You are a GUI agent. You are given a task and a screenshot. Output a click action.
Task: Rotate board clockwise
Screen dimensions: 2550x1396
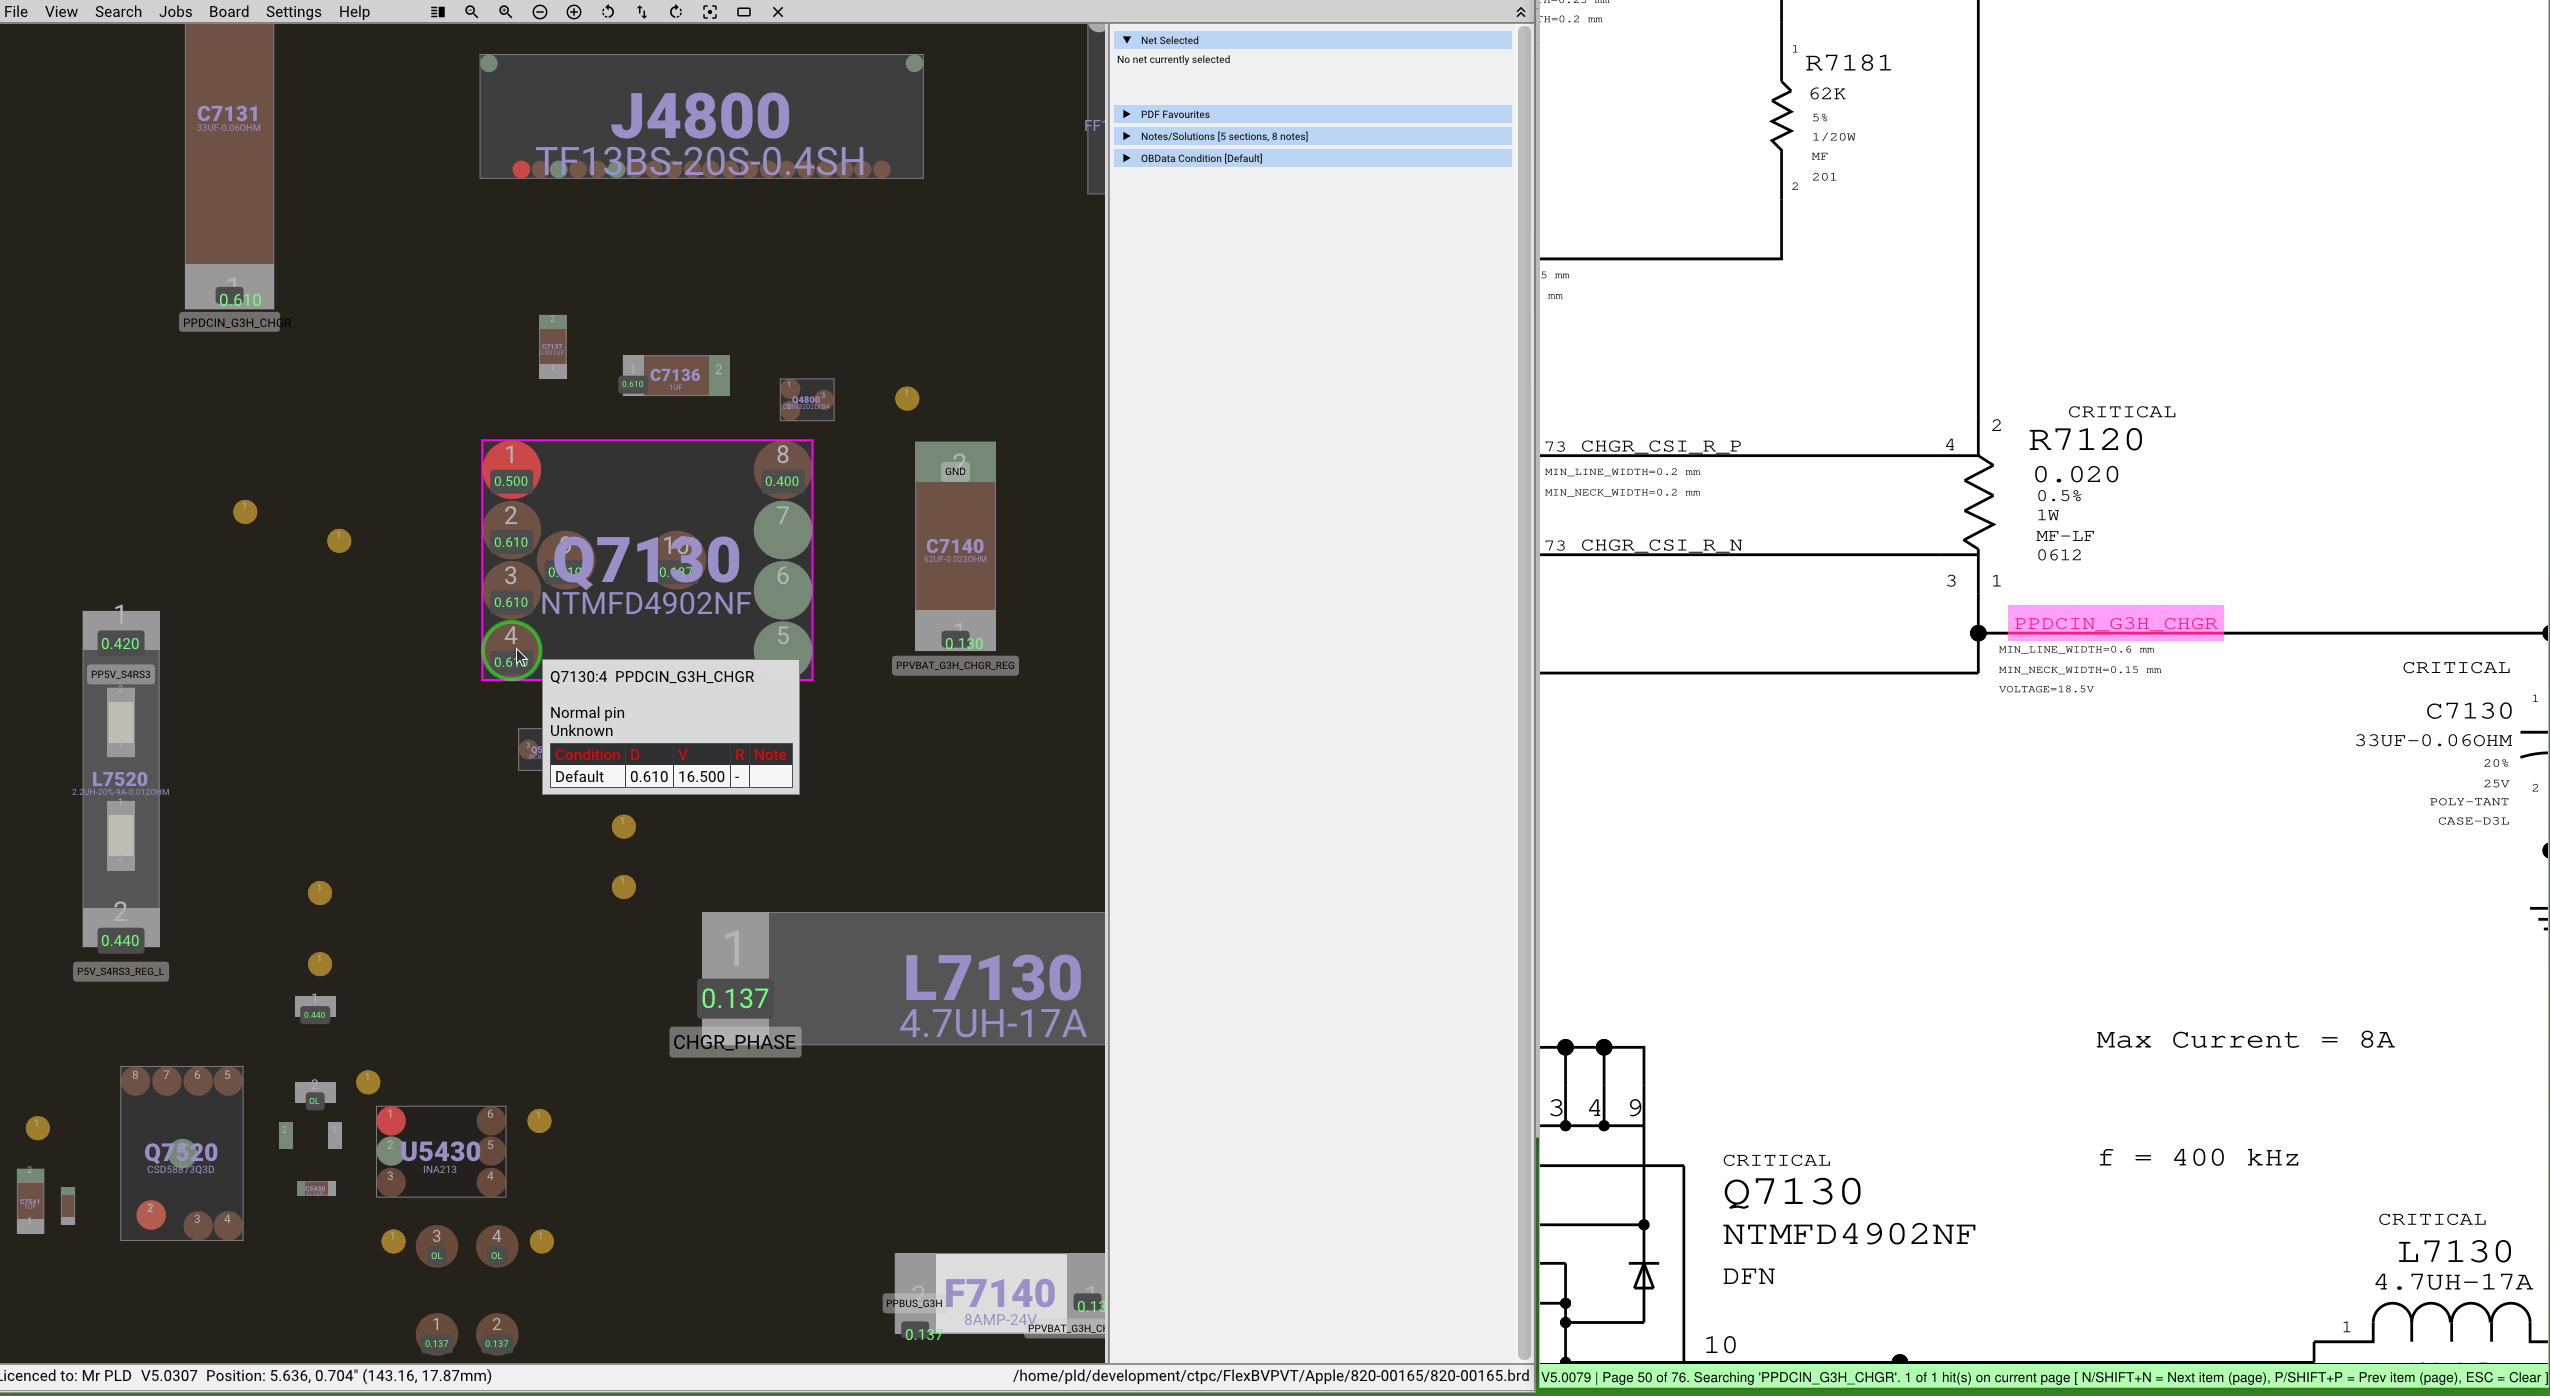click(x=676, y=12)
